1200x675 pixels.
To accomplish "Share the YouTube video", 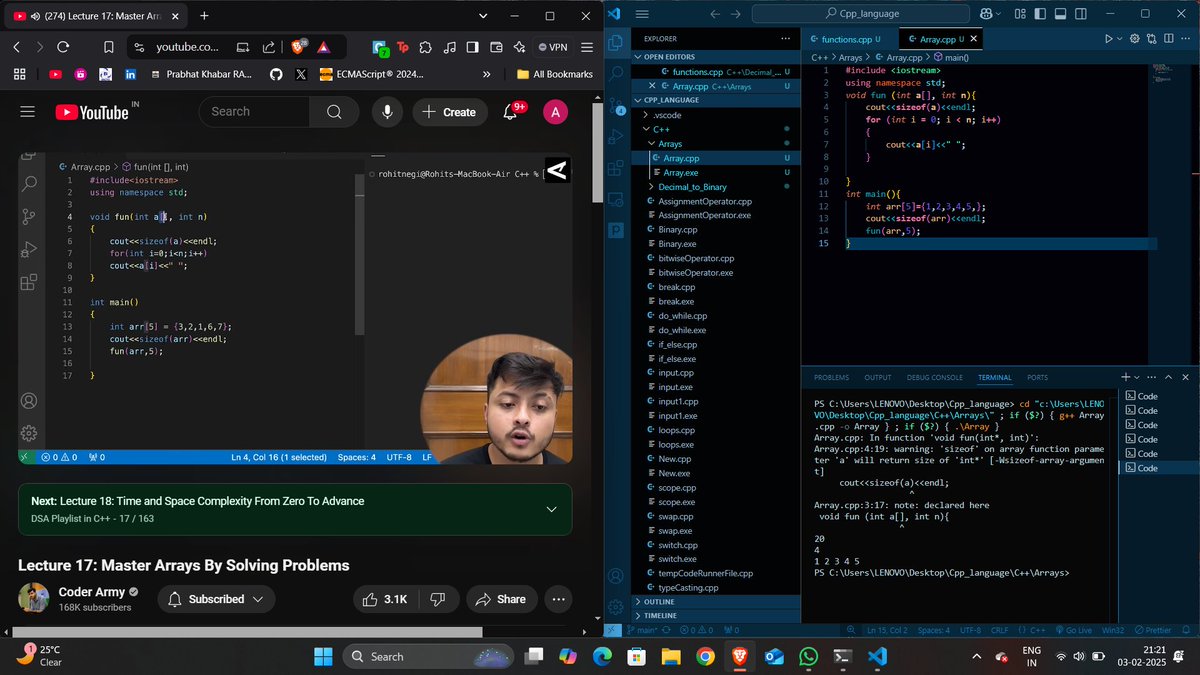I will pos(500,599).
